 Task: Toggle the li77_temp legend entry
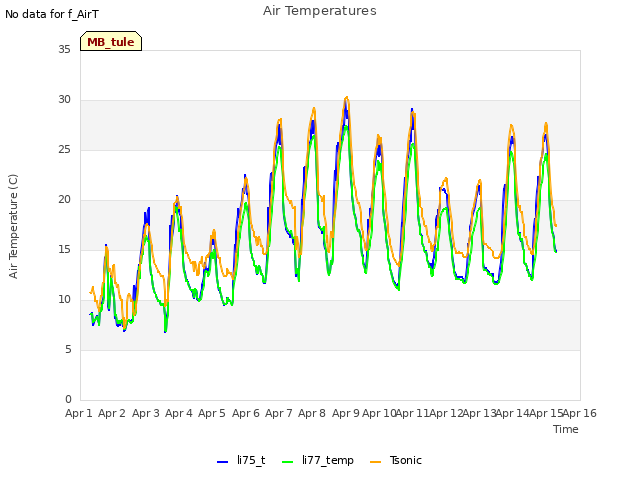tap(318, 460)
